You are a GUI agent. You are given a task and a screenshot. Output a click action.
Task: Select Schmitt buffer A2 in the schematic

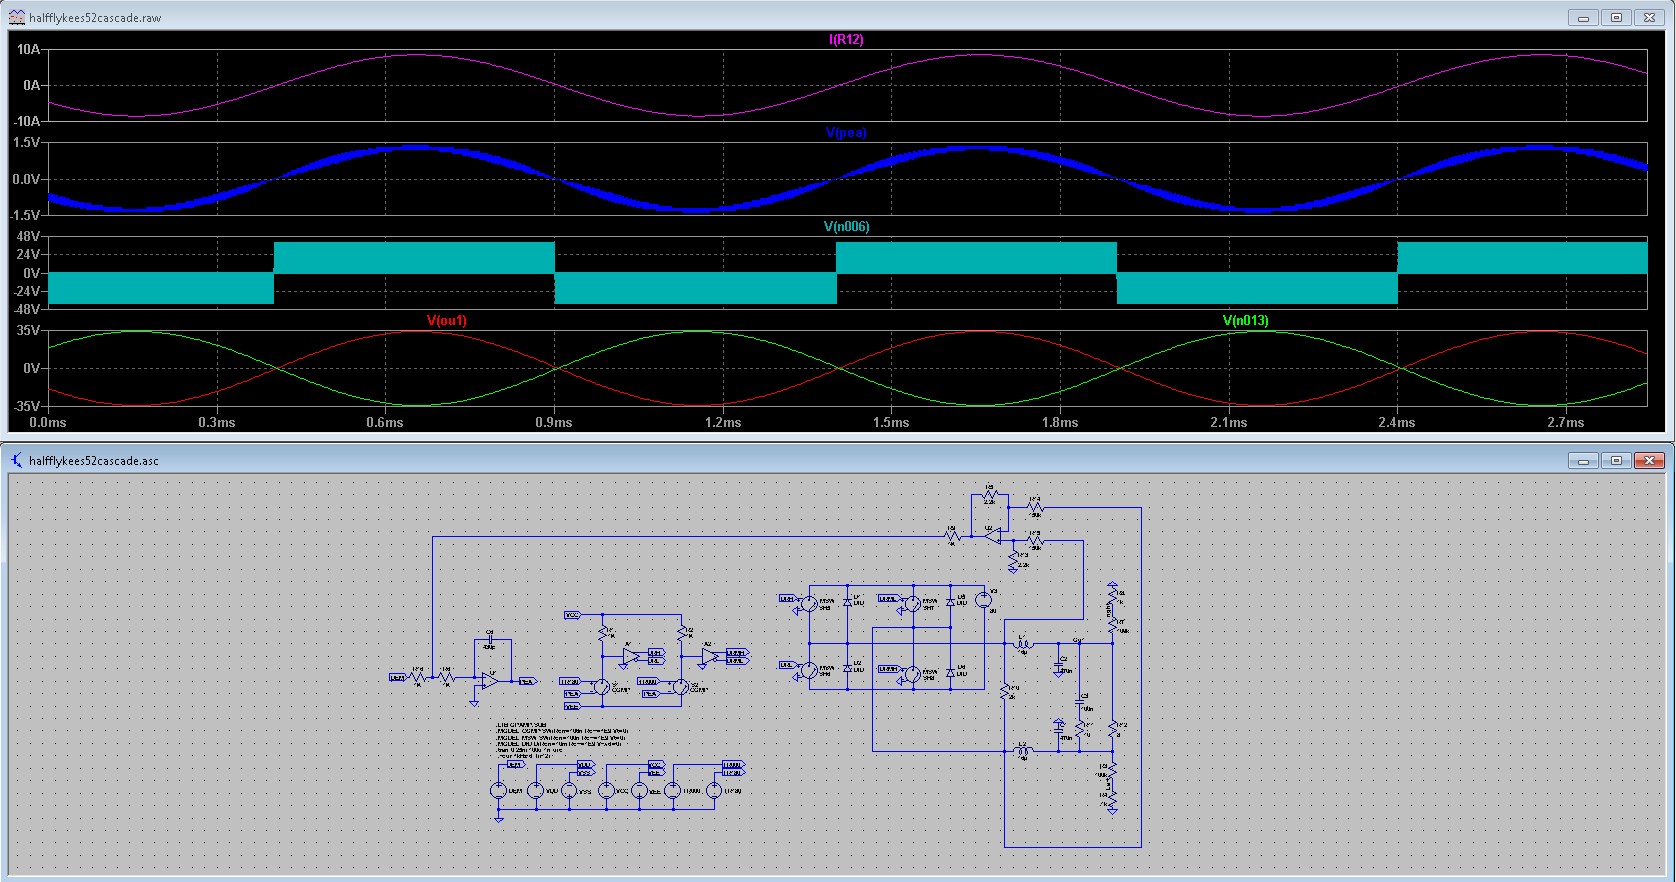pos(710,656)
